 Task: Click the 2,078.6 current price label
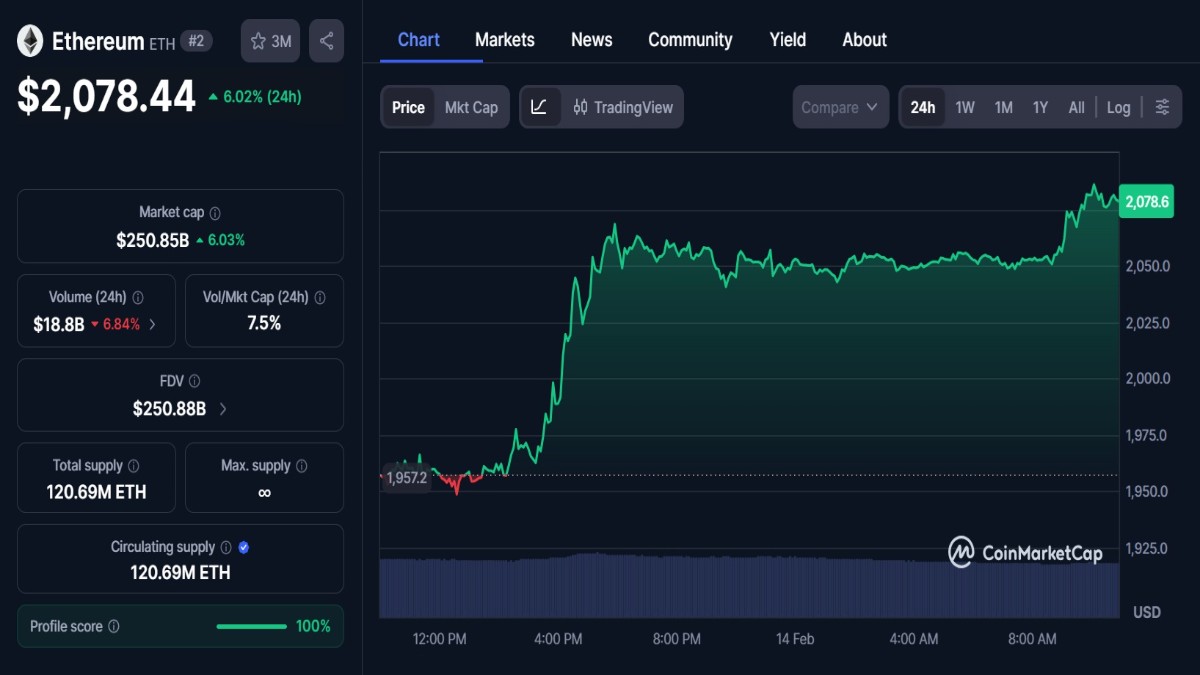[1146, 201]
